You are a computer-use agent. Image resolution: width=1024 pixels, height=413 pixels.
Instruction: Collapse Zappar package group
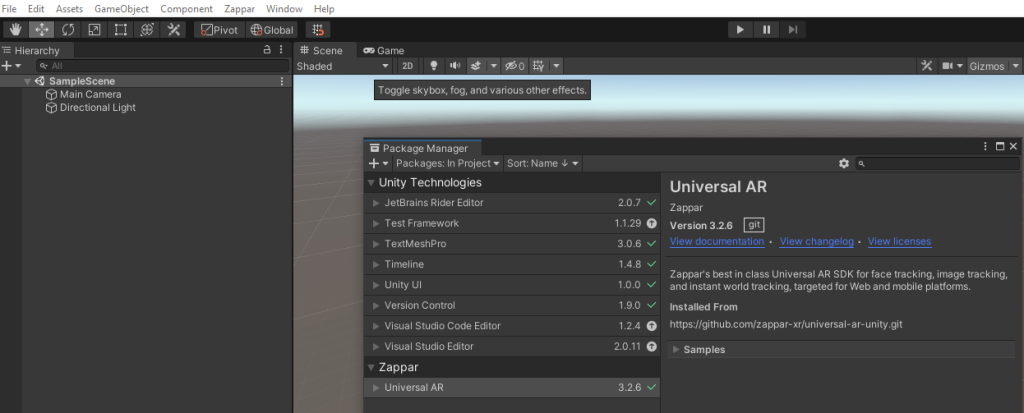[372, 367]
